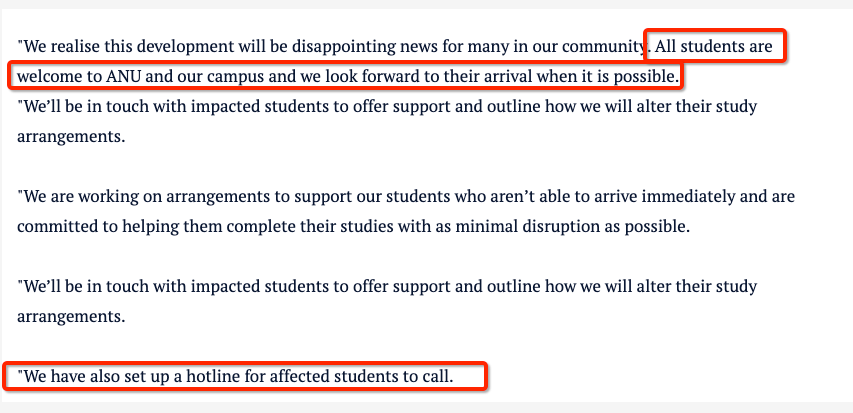Click the highlighted hotline sentence
The image size is (853, 413).
click(x=236, y=377)
